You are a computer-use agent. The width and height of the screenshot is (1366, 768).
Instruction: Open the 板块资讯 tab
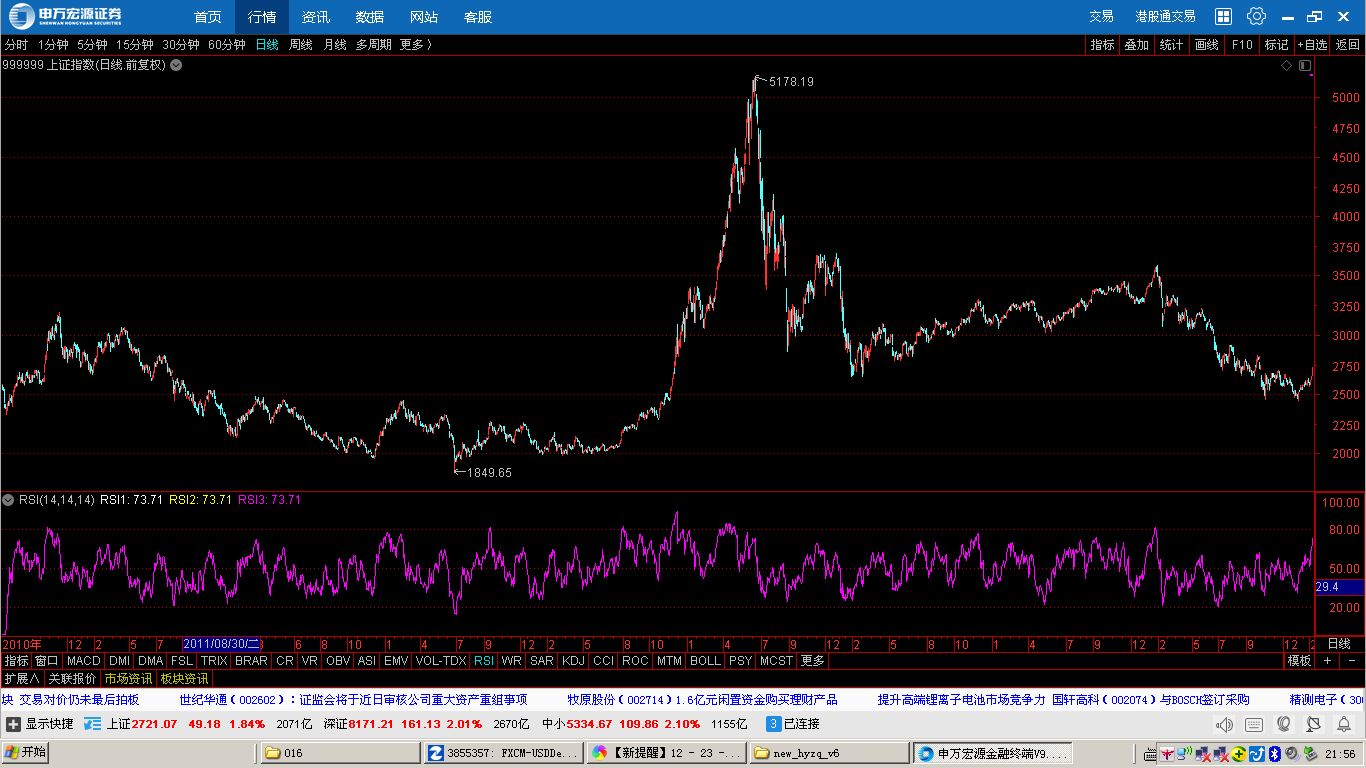coord(184,678)
